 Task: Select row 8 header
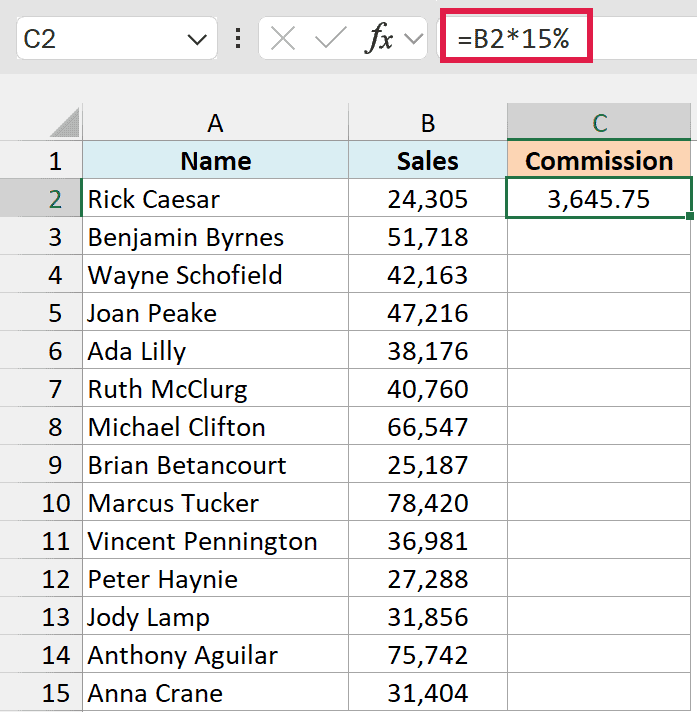41,426
